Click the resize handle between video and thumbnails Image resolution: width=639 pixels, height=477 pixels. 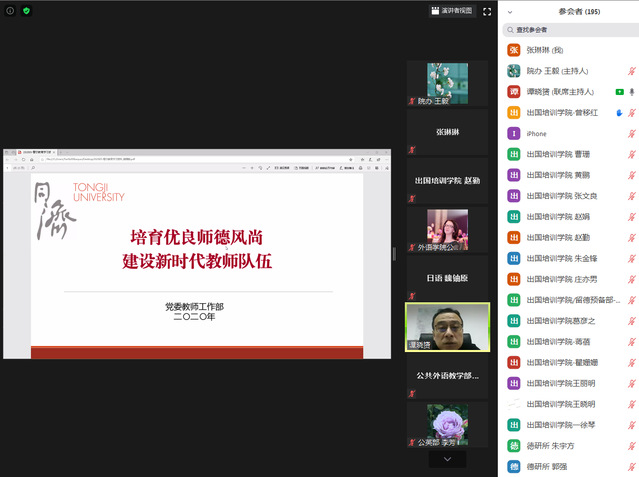[396, 253]
